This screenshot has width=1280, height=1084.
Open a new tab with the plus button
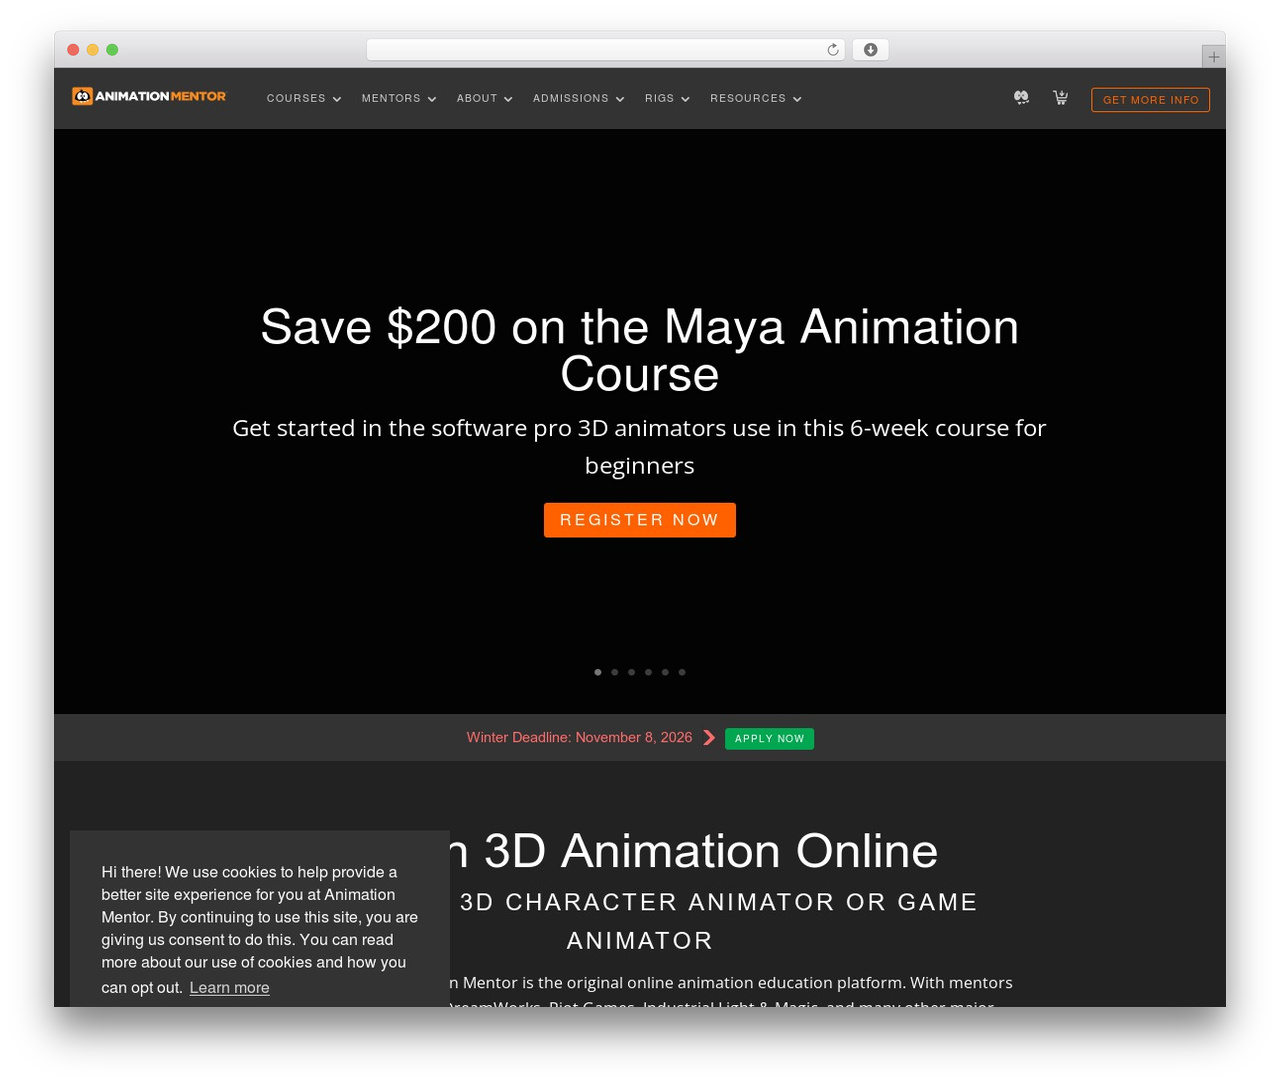click(x=1213, y=57)
